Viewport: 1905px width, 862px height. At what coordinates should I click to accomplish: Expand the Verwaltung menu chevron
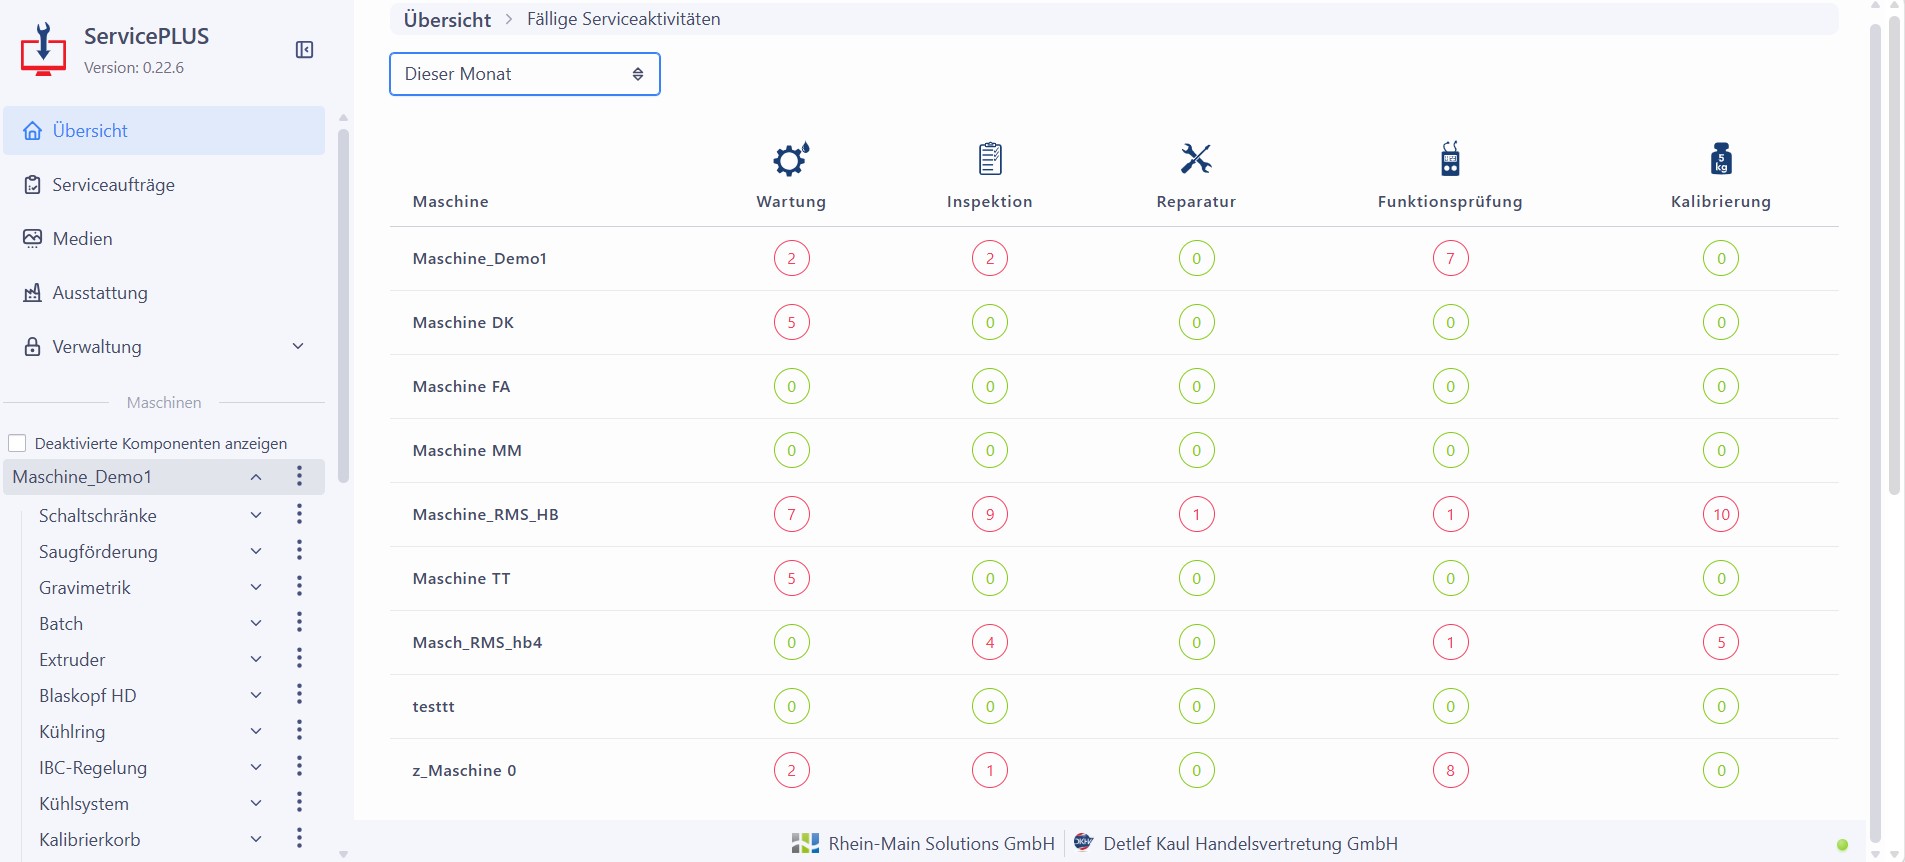[298, 347]
